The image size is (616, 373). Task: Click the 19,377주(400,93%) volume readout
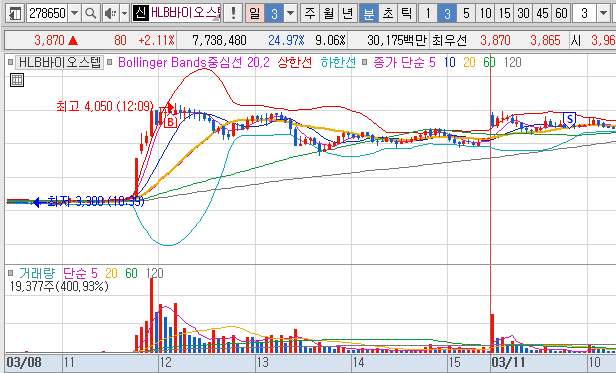click(59, 287)
